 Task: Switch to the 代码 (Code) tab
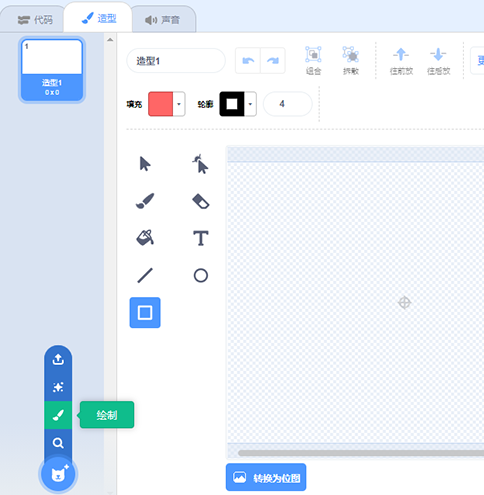coord(35,20)
